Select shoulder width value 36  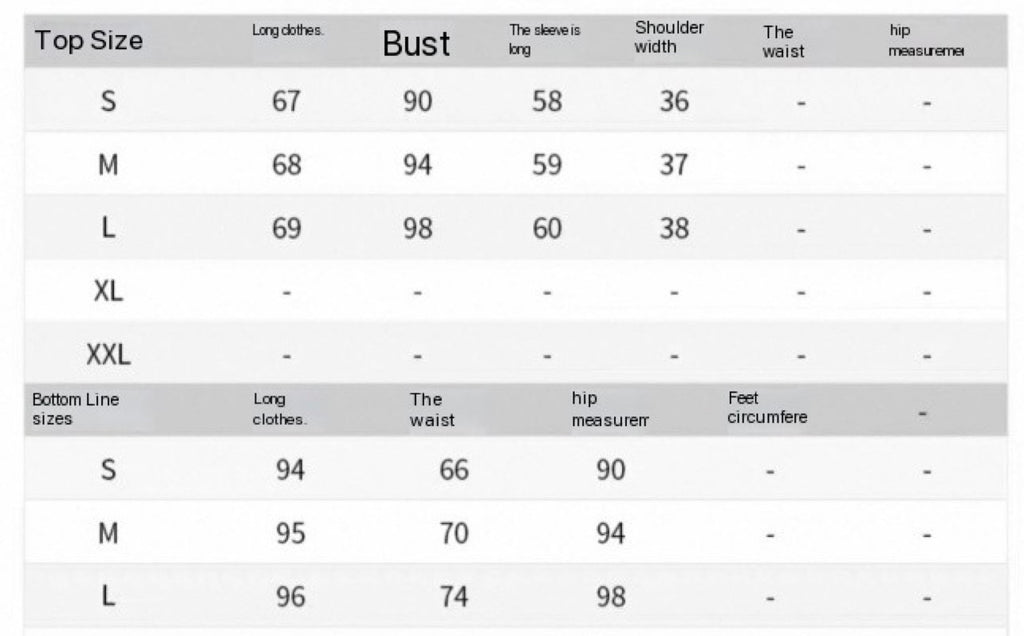pyautogui.click(x=674, y=102)
